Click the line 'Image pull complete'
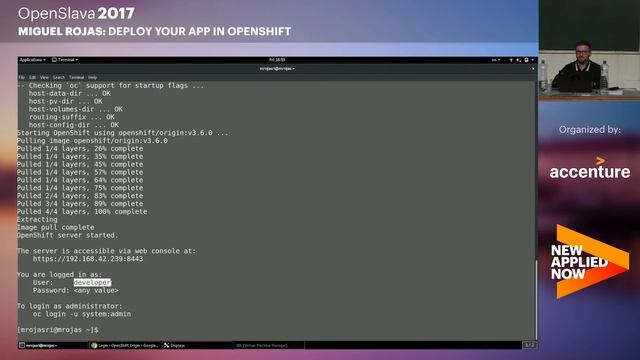The width and height of the screenshot is (640, 360). 56,227
